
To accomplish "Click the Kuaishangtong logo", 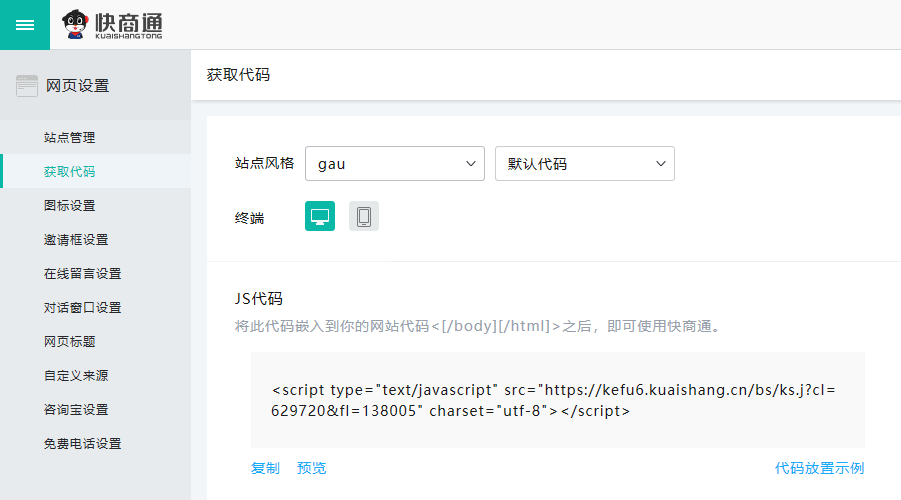I will (112, 25).
